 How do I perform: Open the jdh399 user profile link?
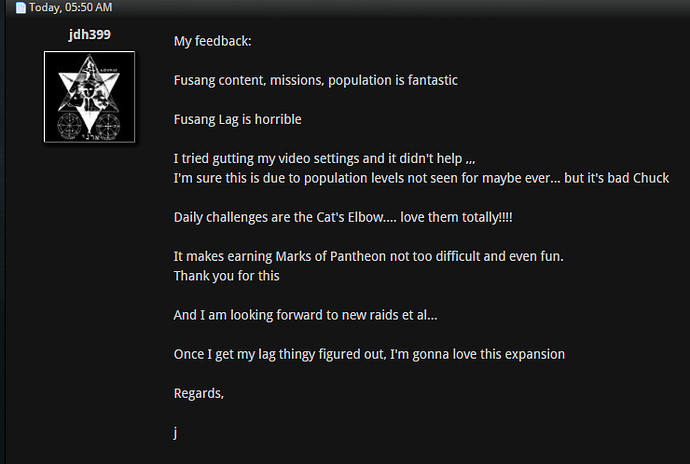[89, 34]
